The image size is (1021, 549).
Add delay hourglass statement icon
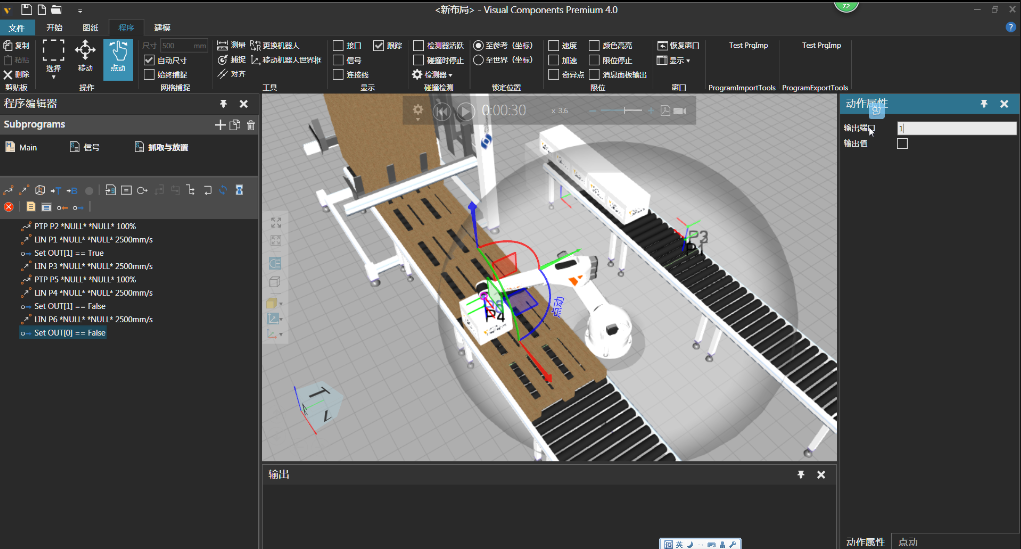239,190
